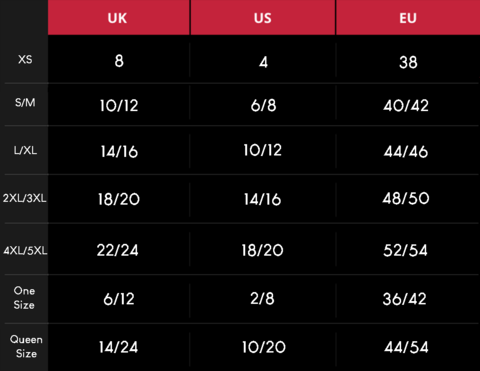Click US size 2/8 cell
This screenshot has height=371, width=480.
pos(262,298)
